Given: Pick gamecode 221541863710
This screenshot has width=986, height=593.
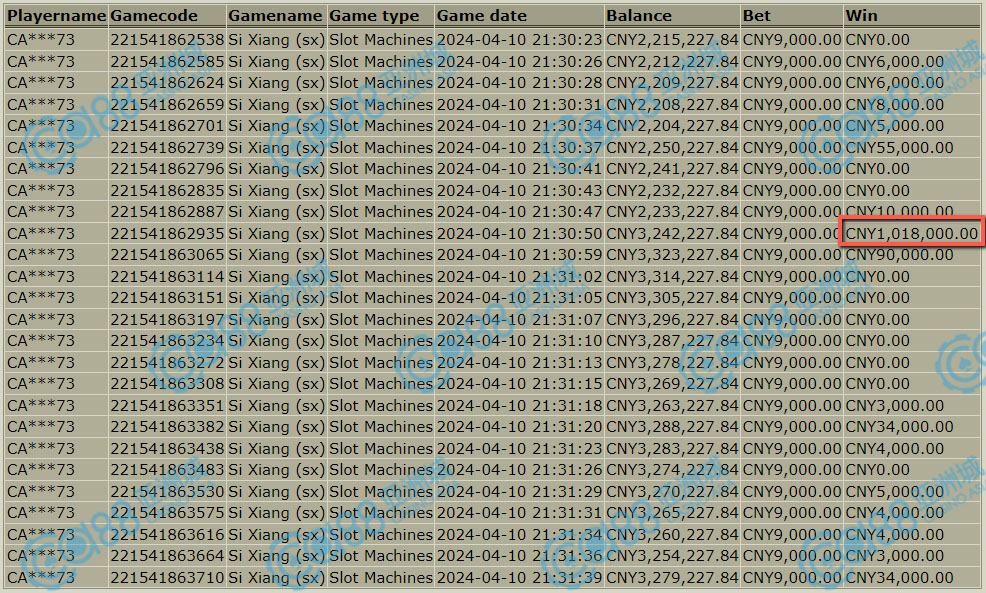Looking at the screenshot, I should click(167, 578).
